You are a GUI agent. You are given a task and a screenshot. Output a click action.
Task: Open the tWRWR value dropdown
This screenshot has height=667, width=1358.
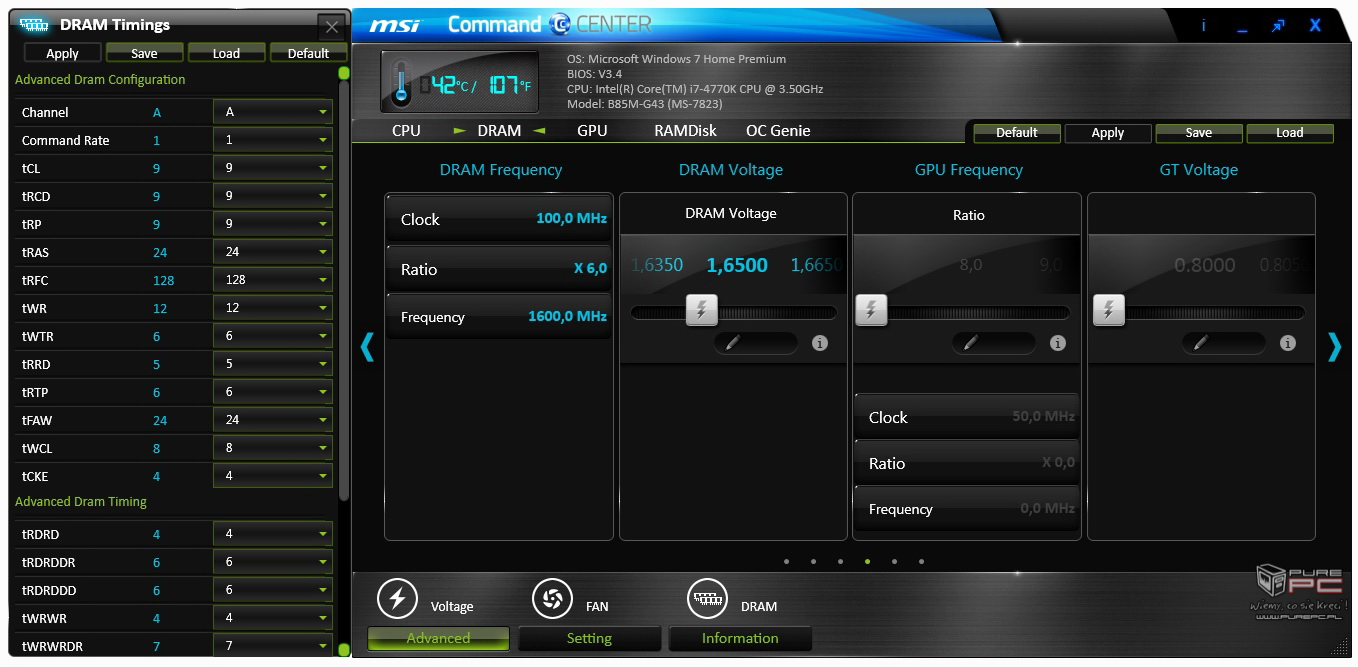tap(273, 618)
